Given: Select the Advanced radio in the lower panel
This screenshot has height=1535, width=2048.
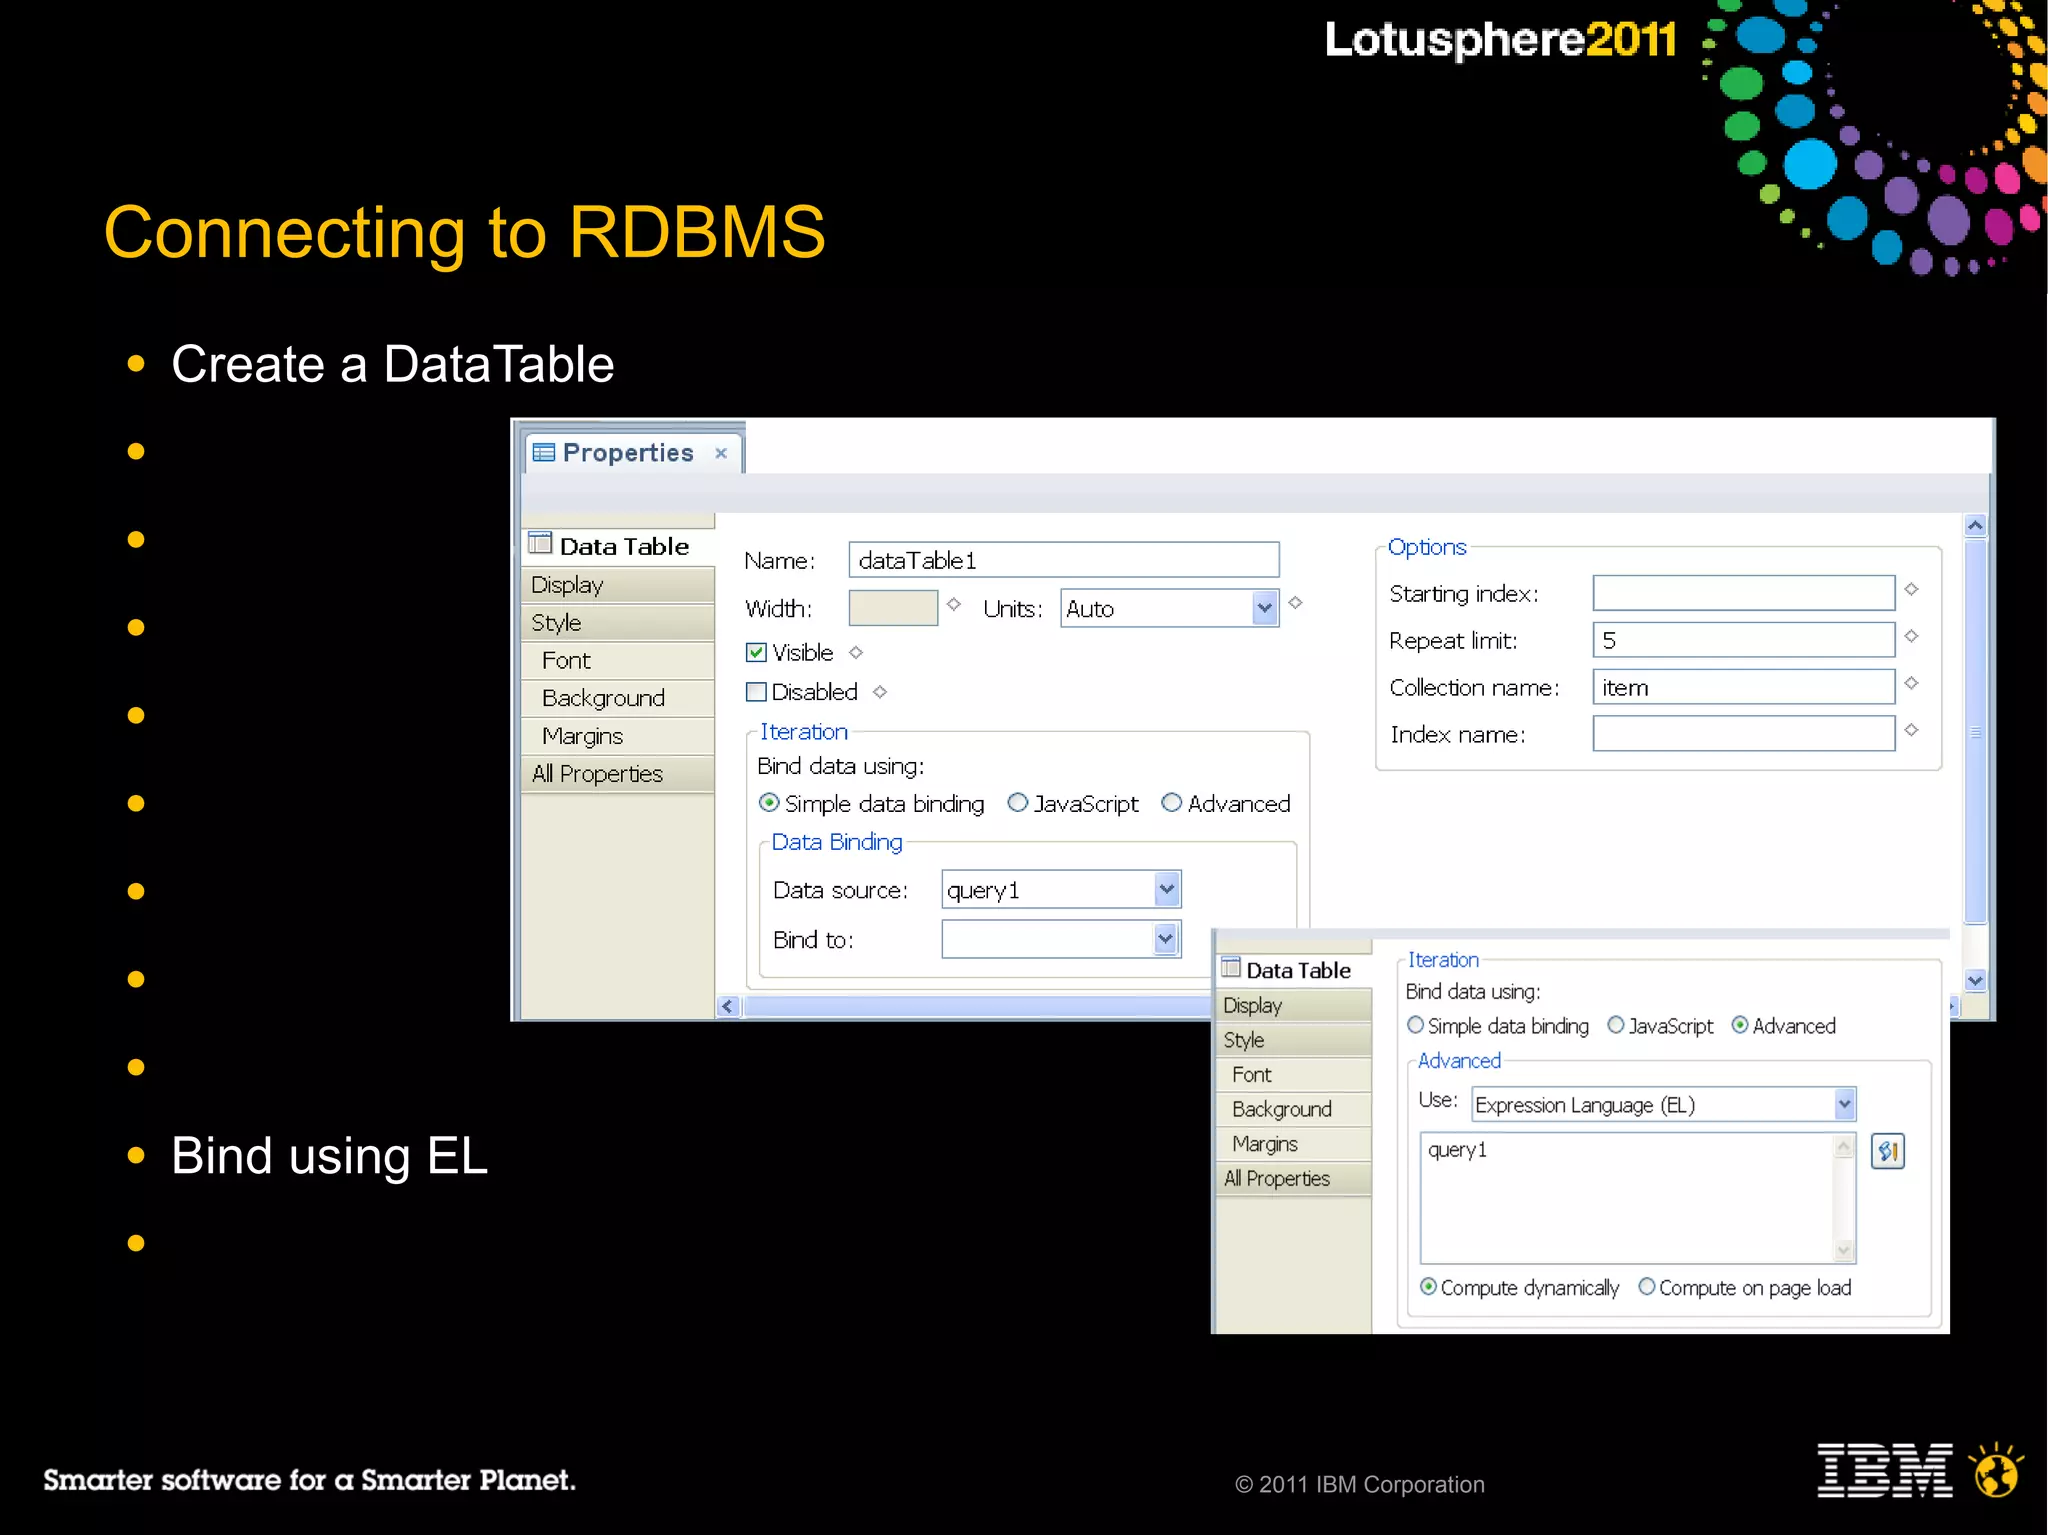Looking at the screenshot, I should pyautogui.click(x=1740, y=1025).
